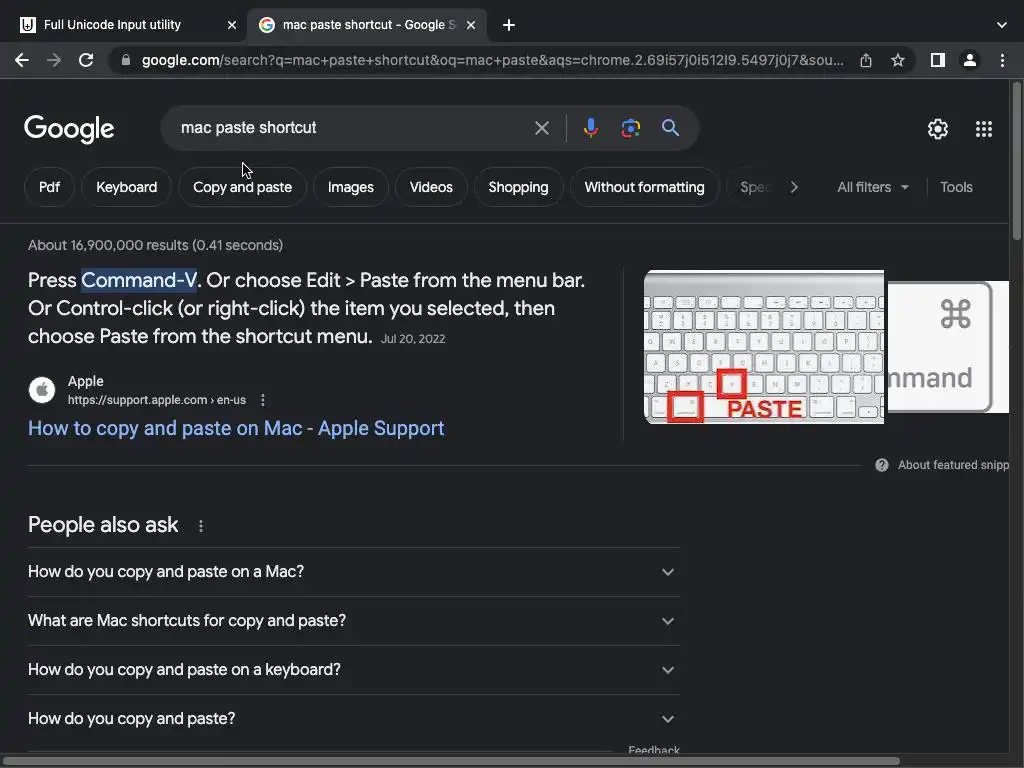Open more options for Apple result
The height and width of the screenshot is (768, 1024).
(263, 400)
